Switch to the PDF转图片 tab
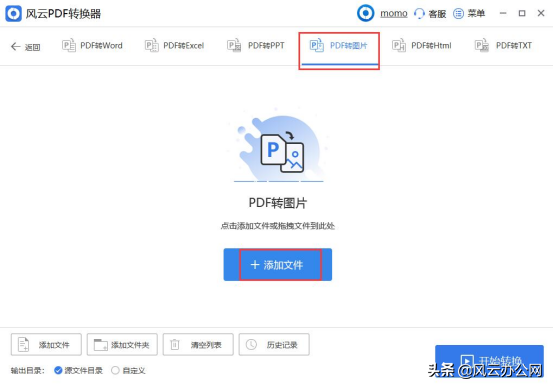 [x=339, y=46]
